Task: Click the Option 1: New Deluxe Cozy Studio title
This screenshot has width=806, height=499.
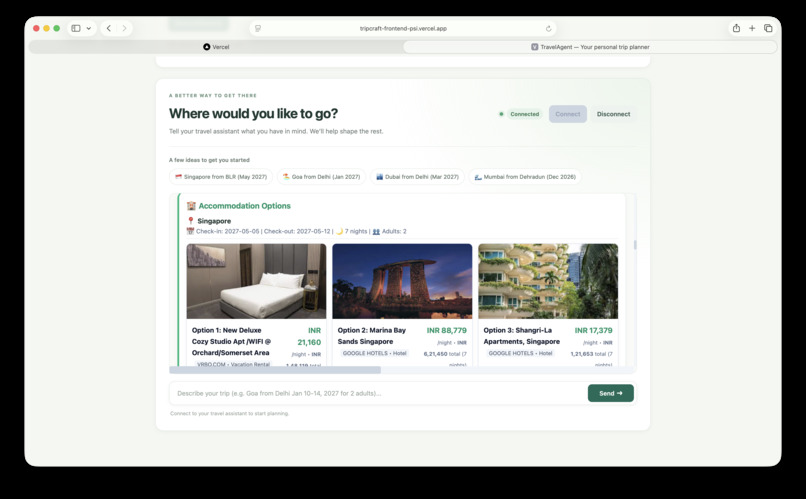Action: (x=231, y=341)
